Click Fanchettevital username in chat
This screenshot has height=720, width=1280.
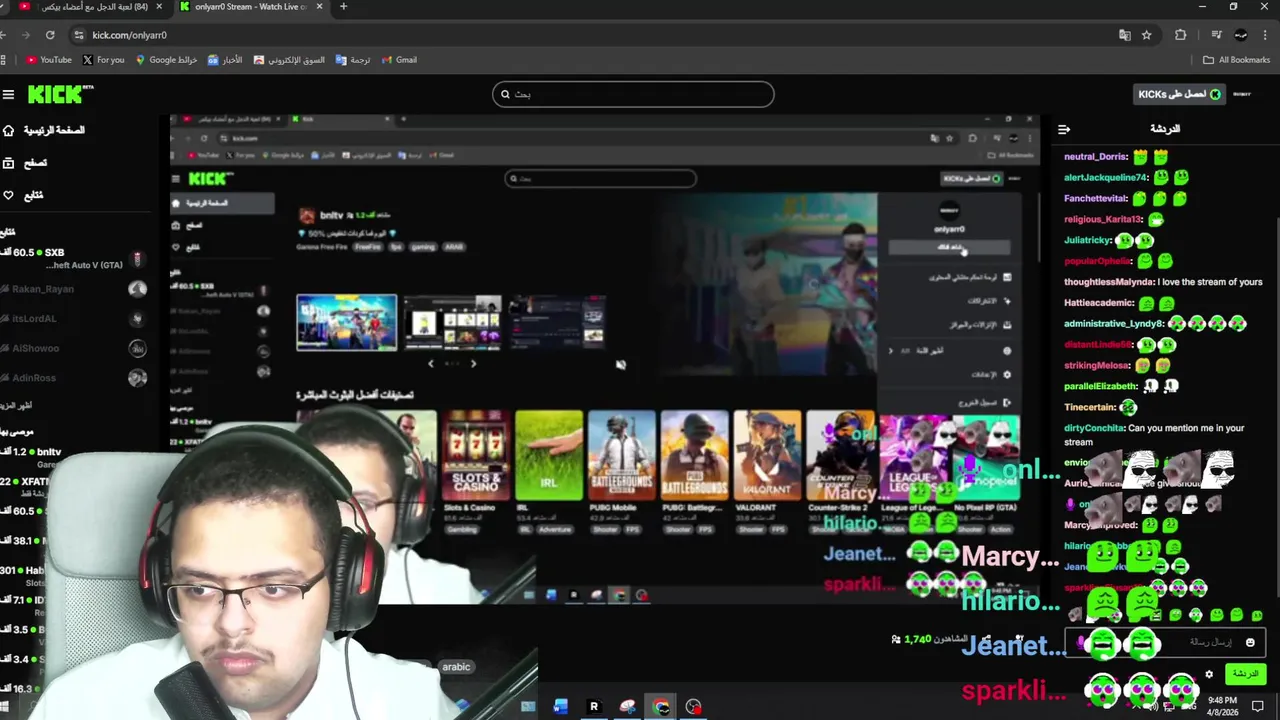point(1095,199)
